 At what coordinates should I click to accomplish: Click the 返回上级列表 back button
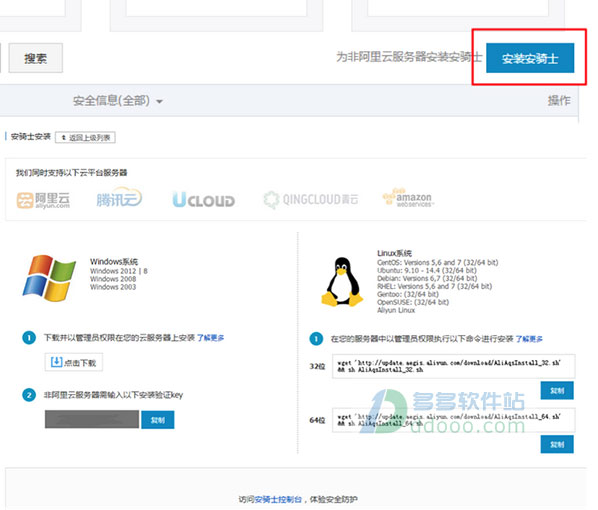pos(85,137)
